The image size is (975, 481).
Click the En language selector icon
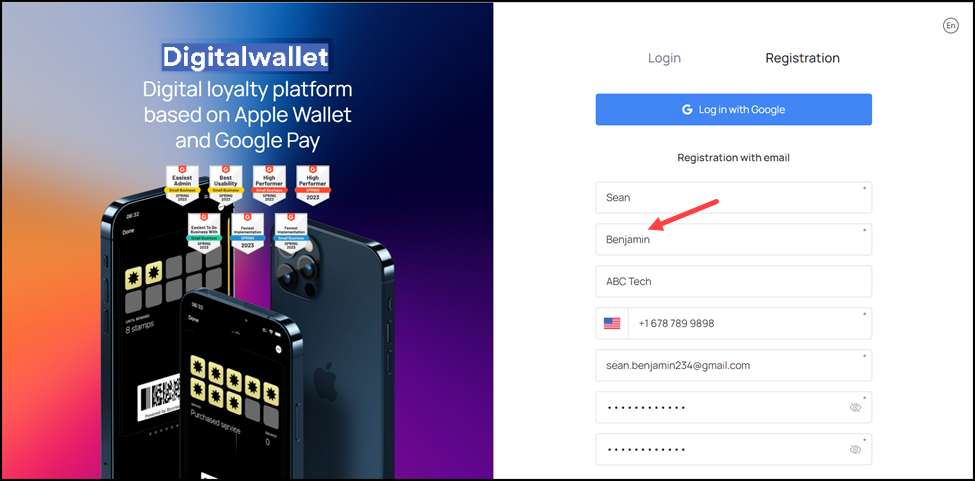[x=950, y=25]
